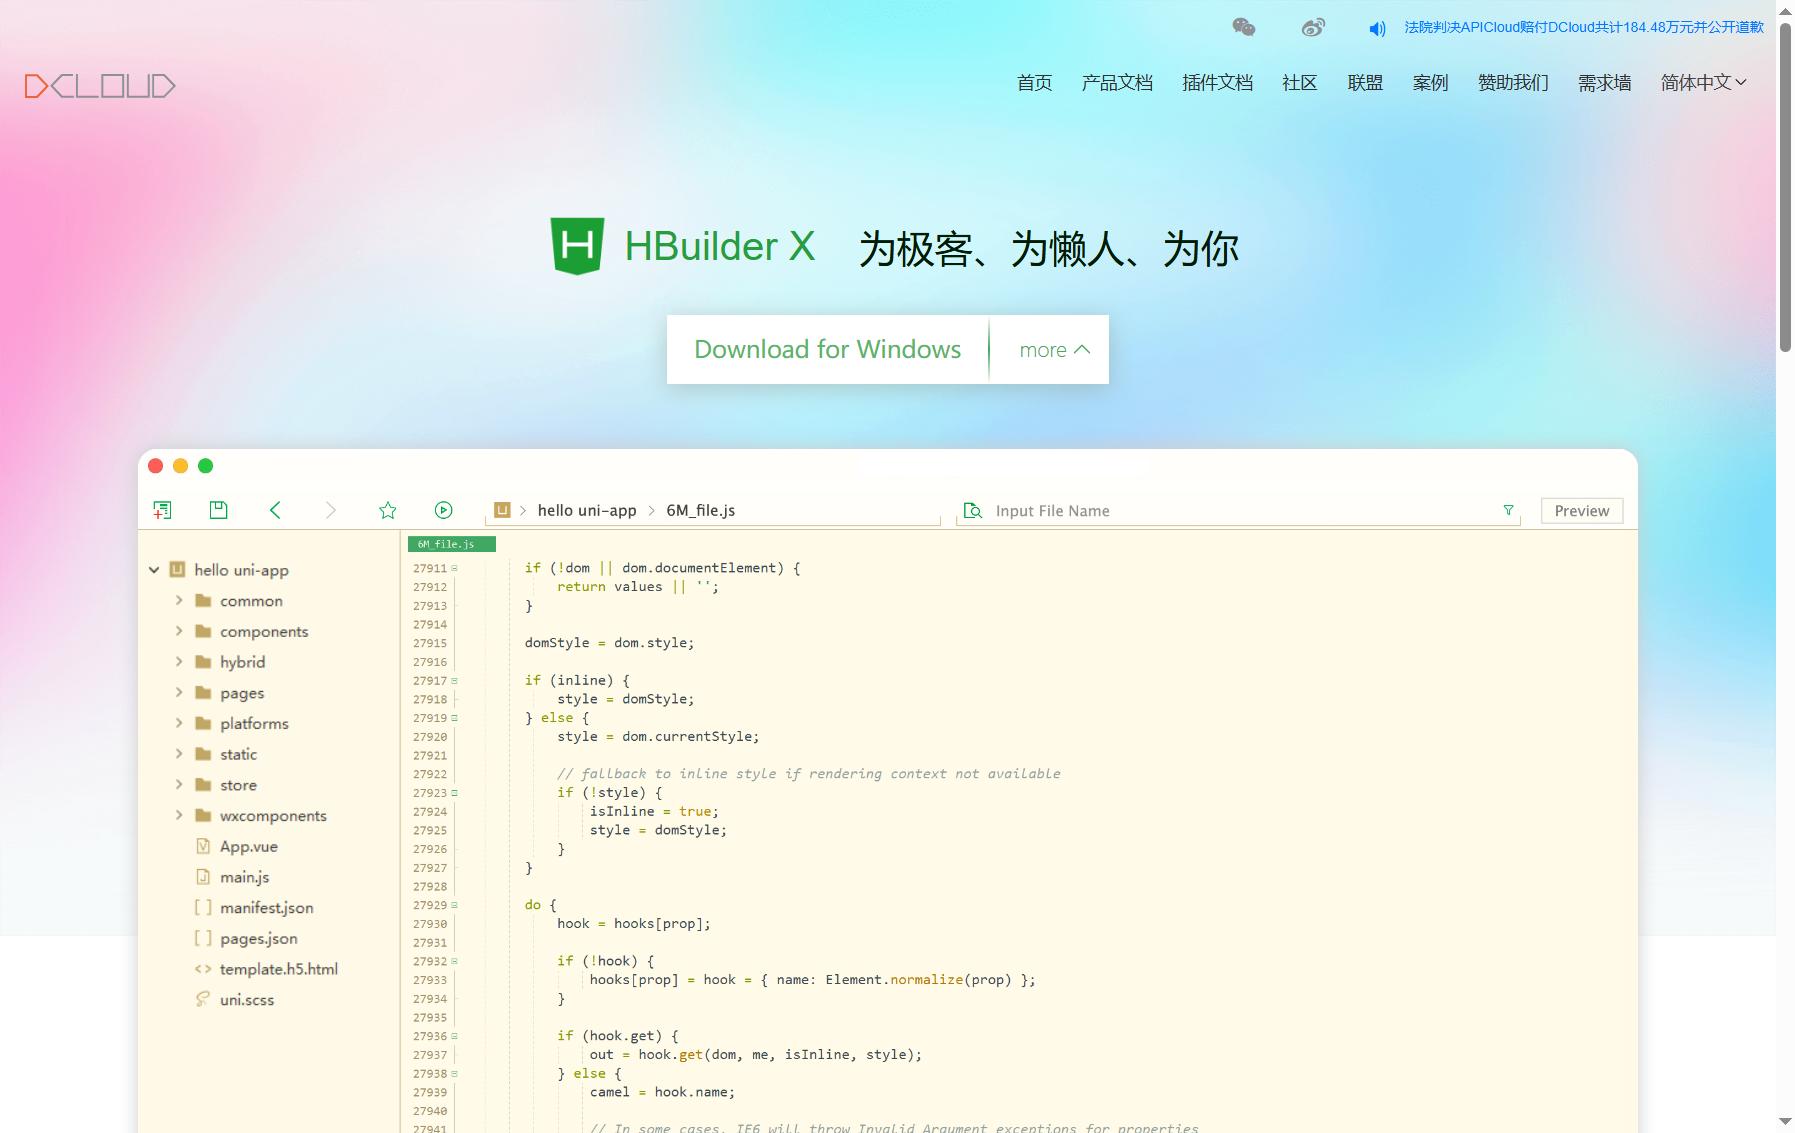Open the 产品文档 menu item
This screenshot has width=1795, height=1133.
pos(1117,83)
